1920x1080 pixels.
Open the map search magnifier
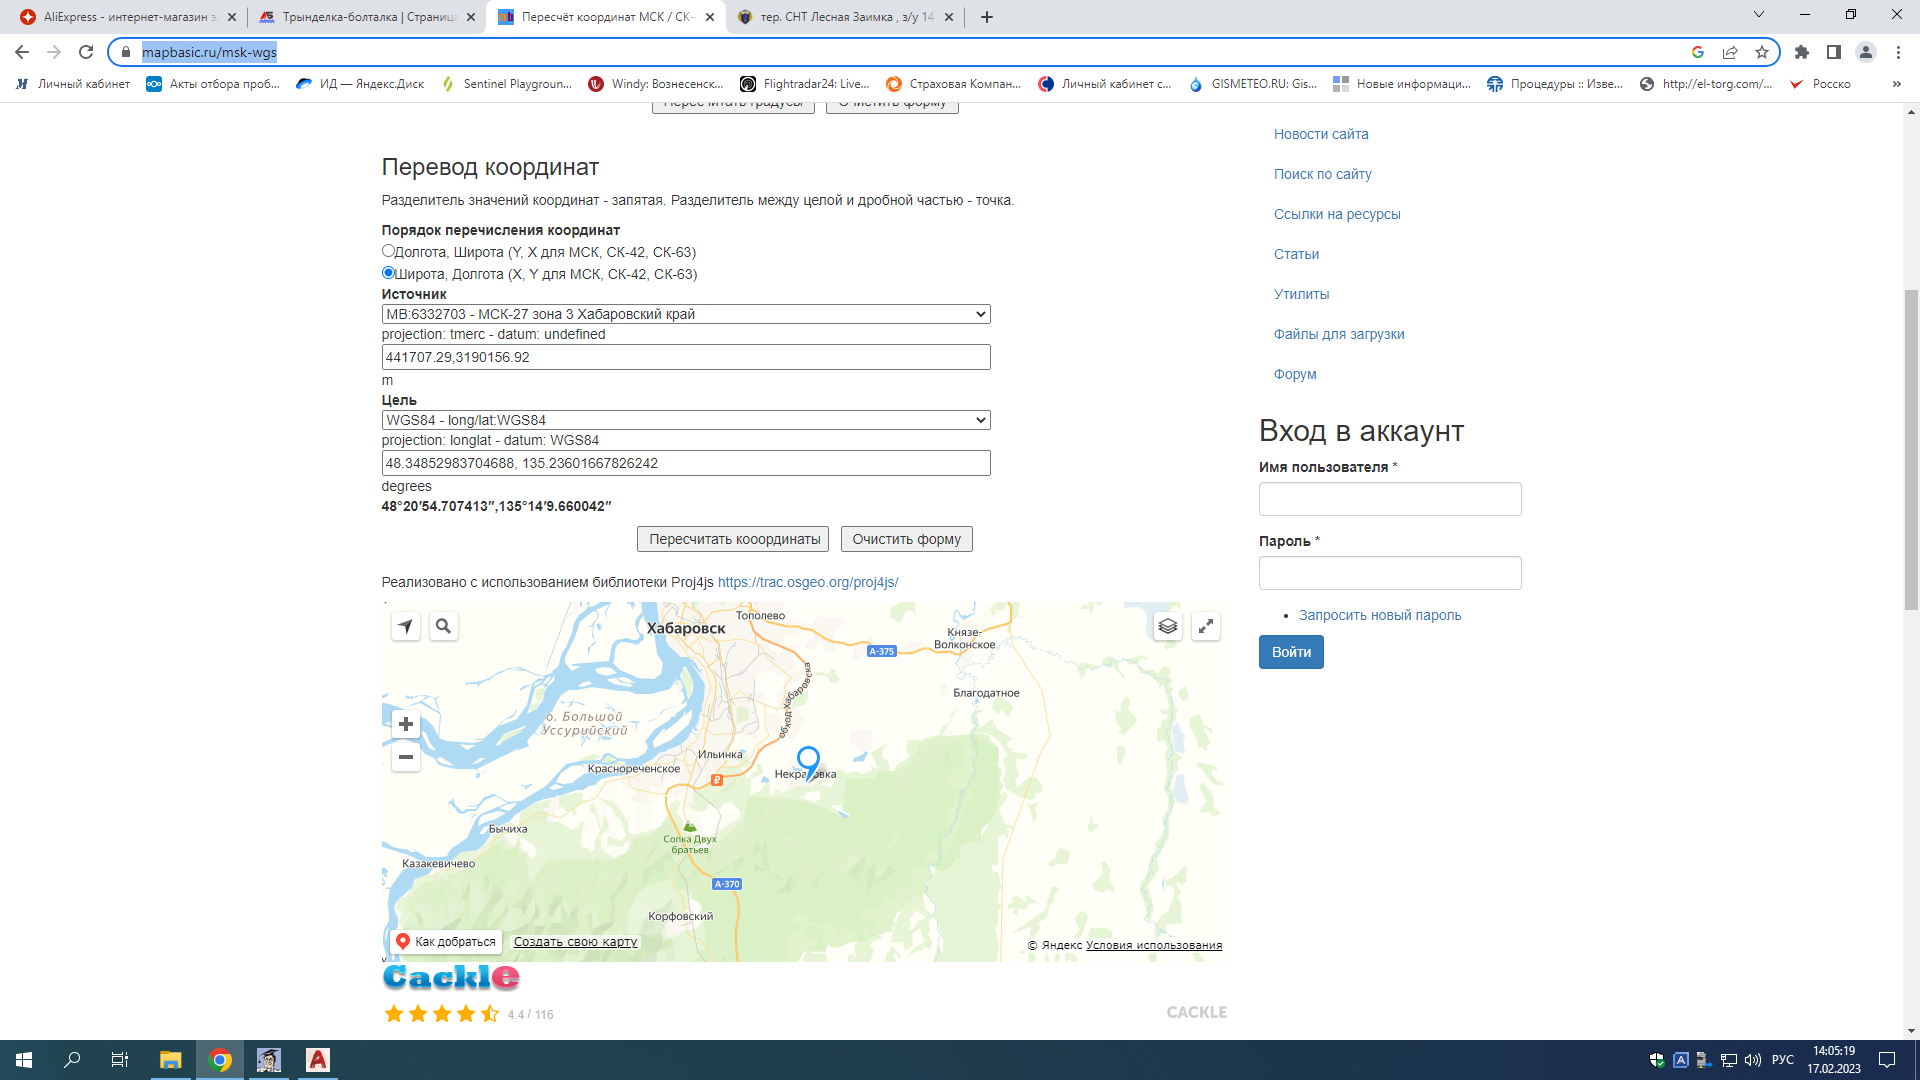[444, 626]
